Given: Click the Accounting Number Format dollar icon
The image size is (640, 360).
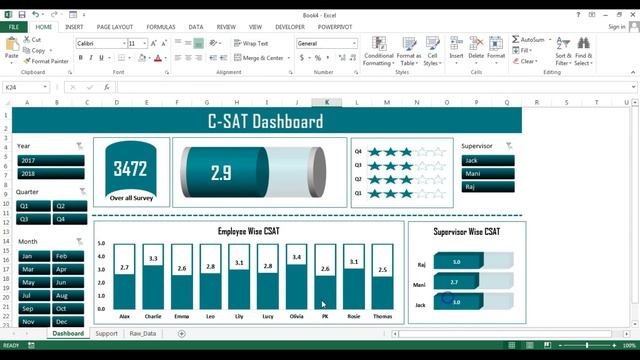Looking at the screenshot, I should coord(302,58).
